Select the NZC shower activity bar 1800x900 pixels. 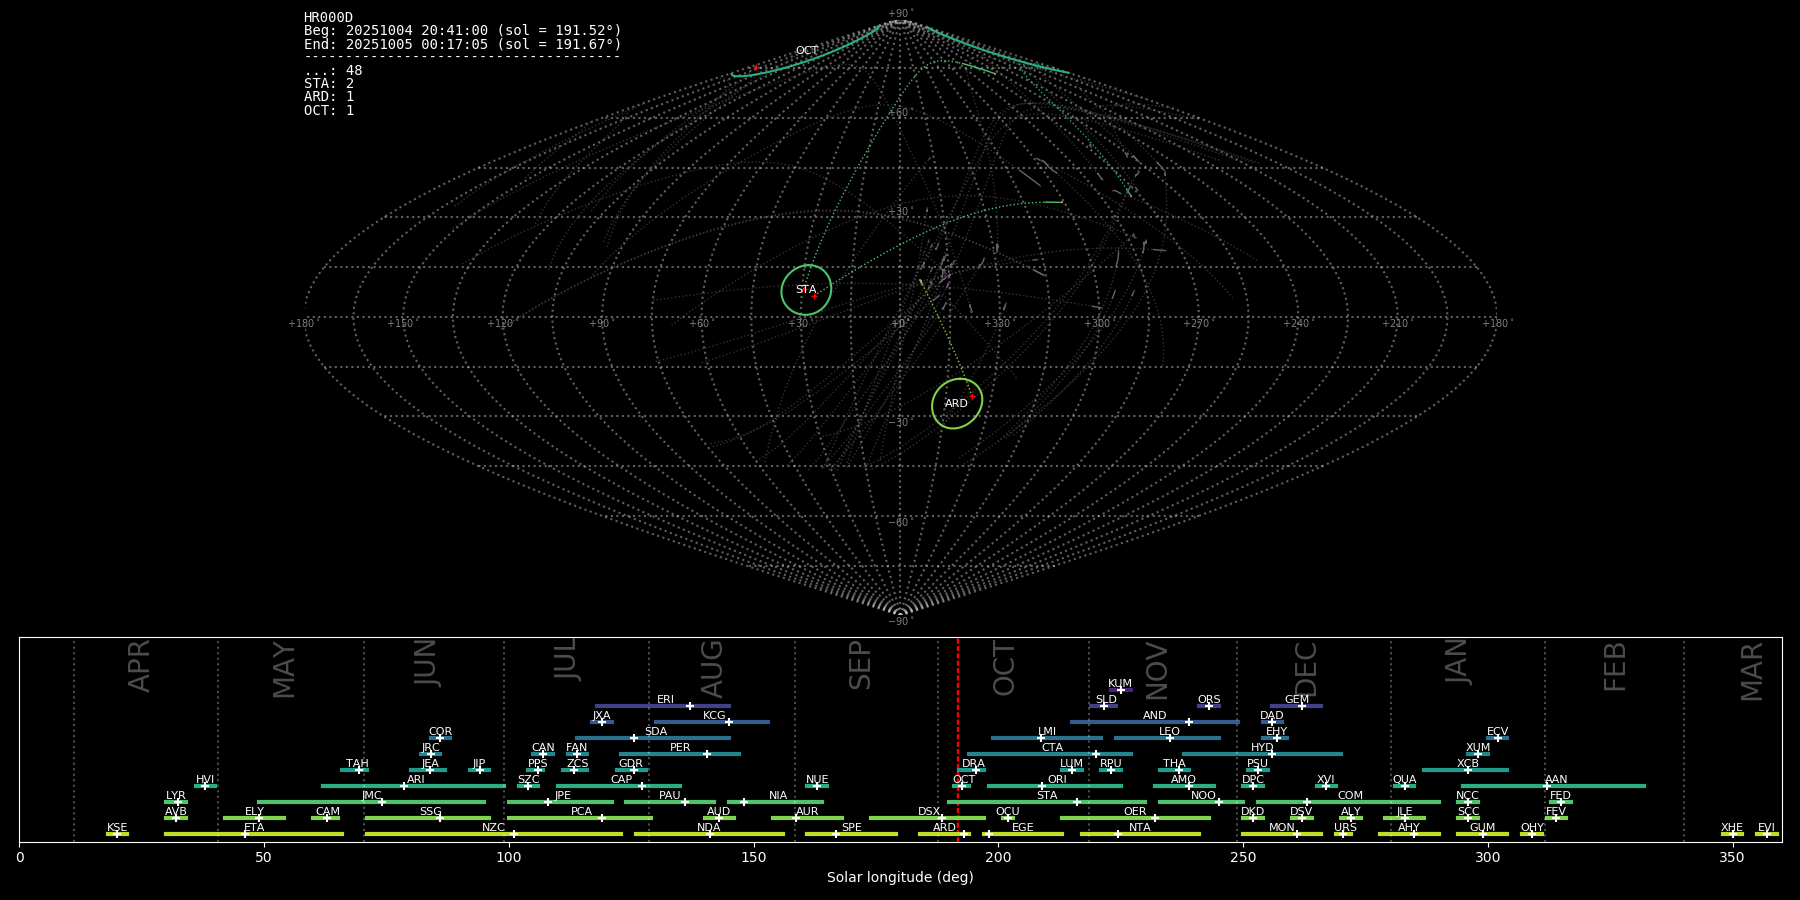(493, 834)
